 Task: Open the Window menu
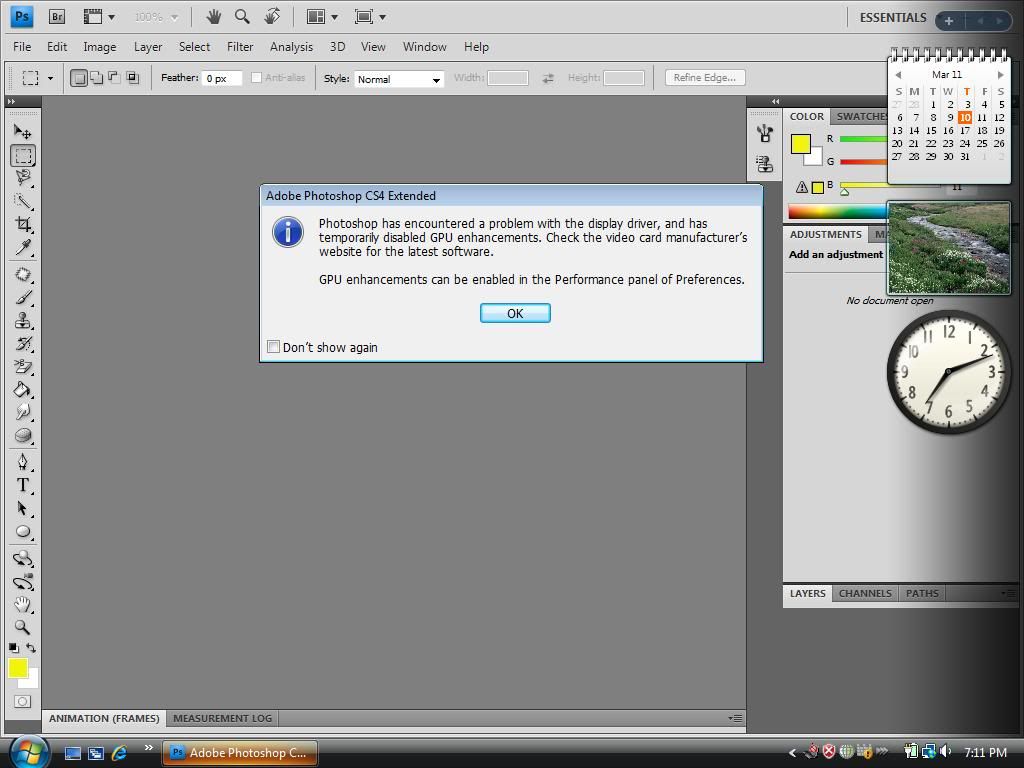pyautogui.click(x=424, y=47)
